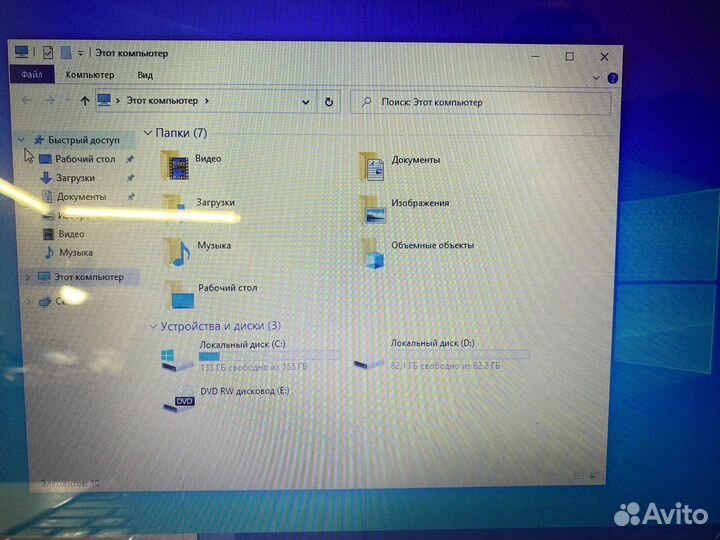720x540 pixels.
Task: Click the Back navigation arrow
Action: [27, 100]
